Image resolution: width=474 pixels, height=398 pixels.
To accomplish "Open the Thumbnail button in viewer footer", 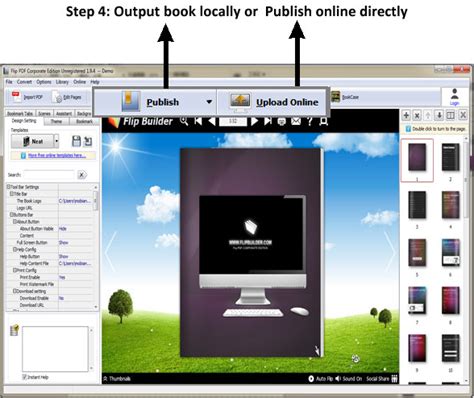I will 117,379.
